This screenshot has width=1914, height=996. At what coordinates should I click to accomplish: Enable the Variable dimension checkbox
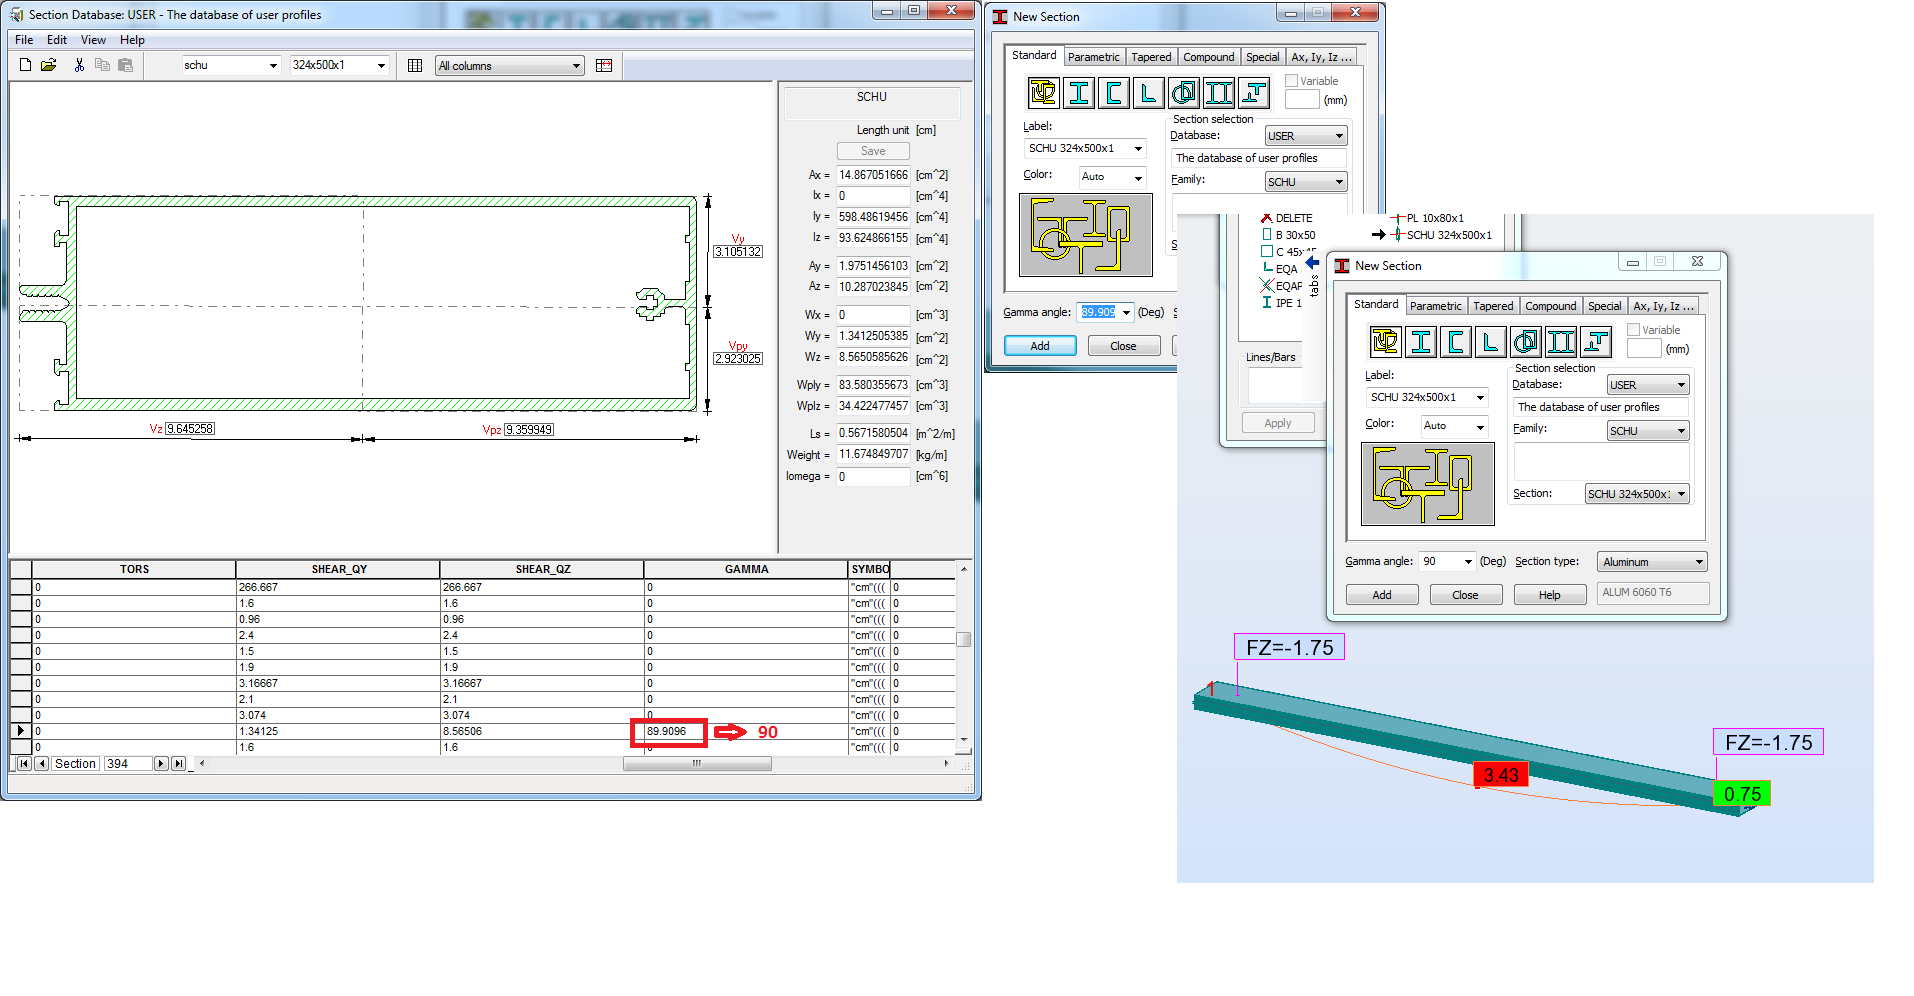(x=1291, y=80)
